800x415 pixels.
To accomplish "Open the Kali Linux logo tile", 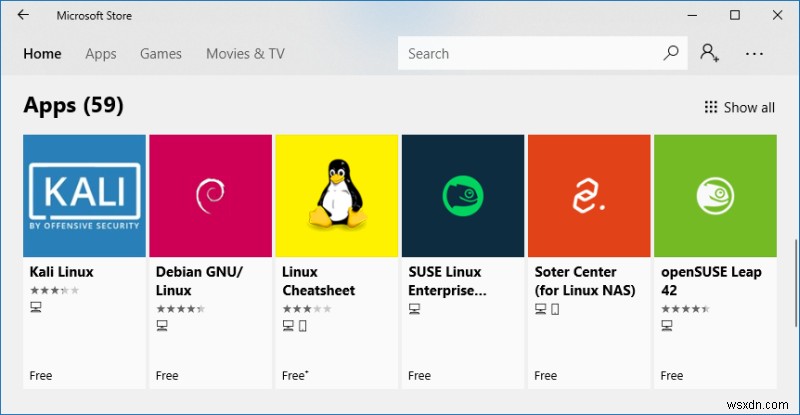I will coord(85,196).
